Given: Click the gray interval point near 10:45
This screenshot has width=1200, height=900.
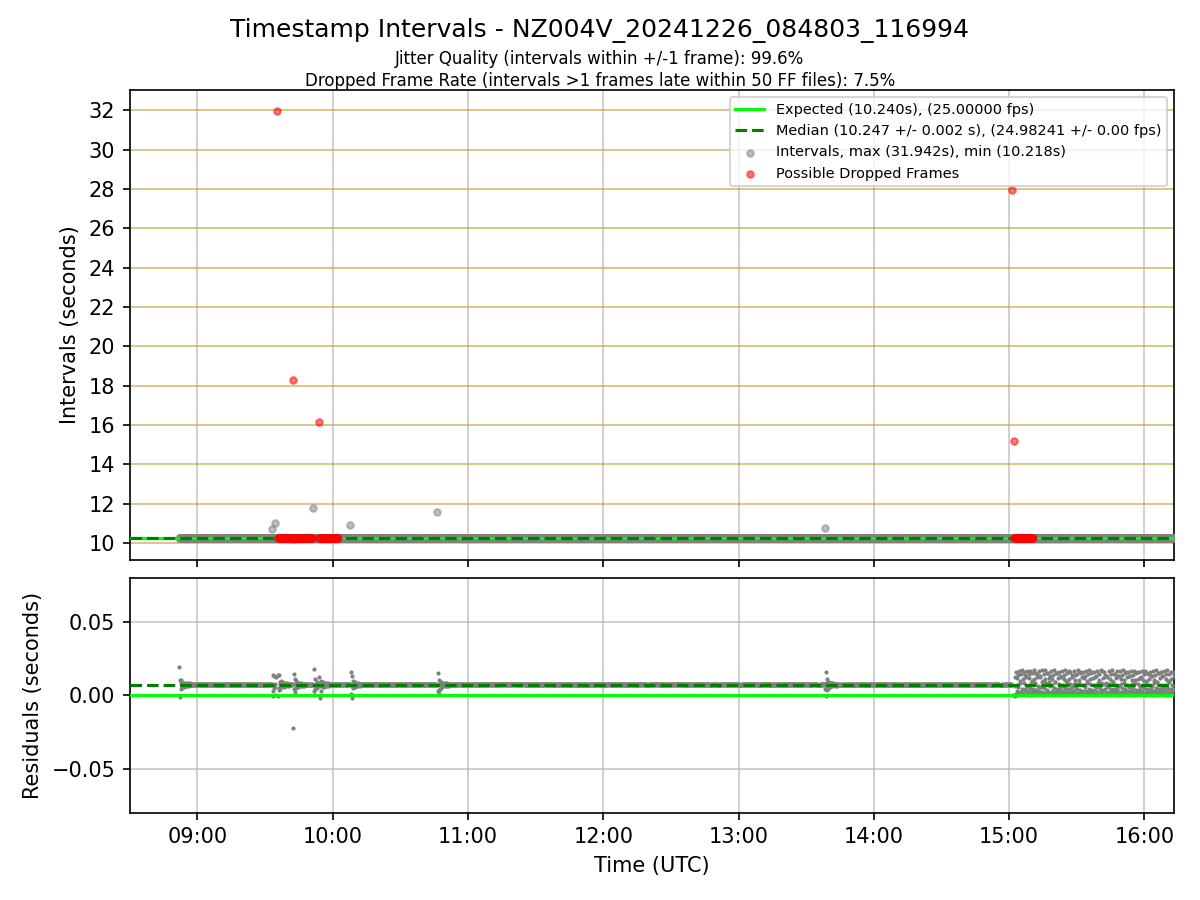Looking at the screenshot, I should [437, 512].
